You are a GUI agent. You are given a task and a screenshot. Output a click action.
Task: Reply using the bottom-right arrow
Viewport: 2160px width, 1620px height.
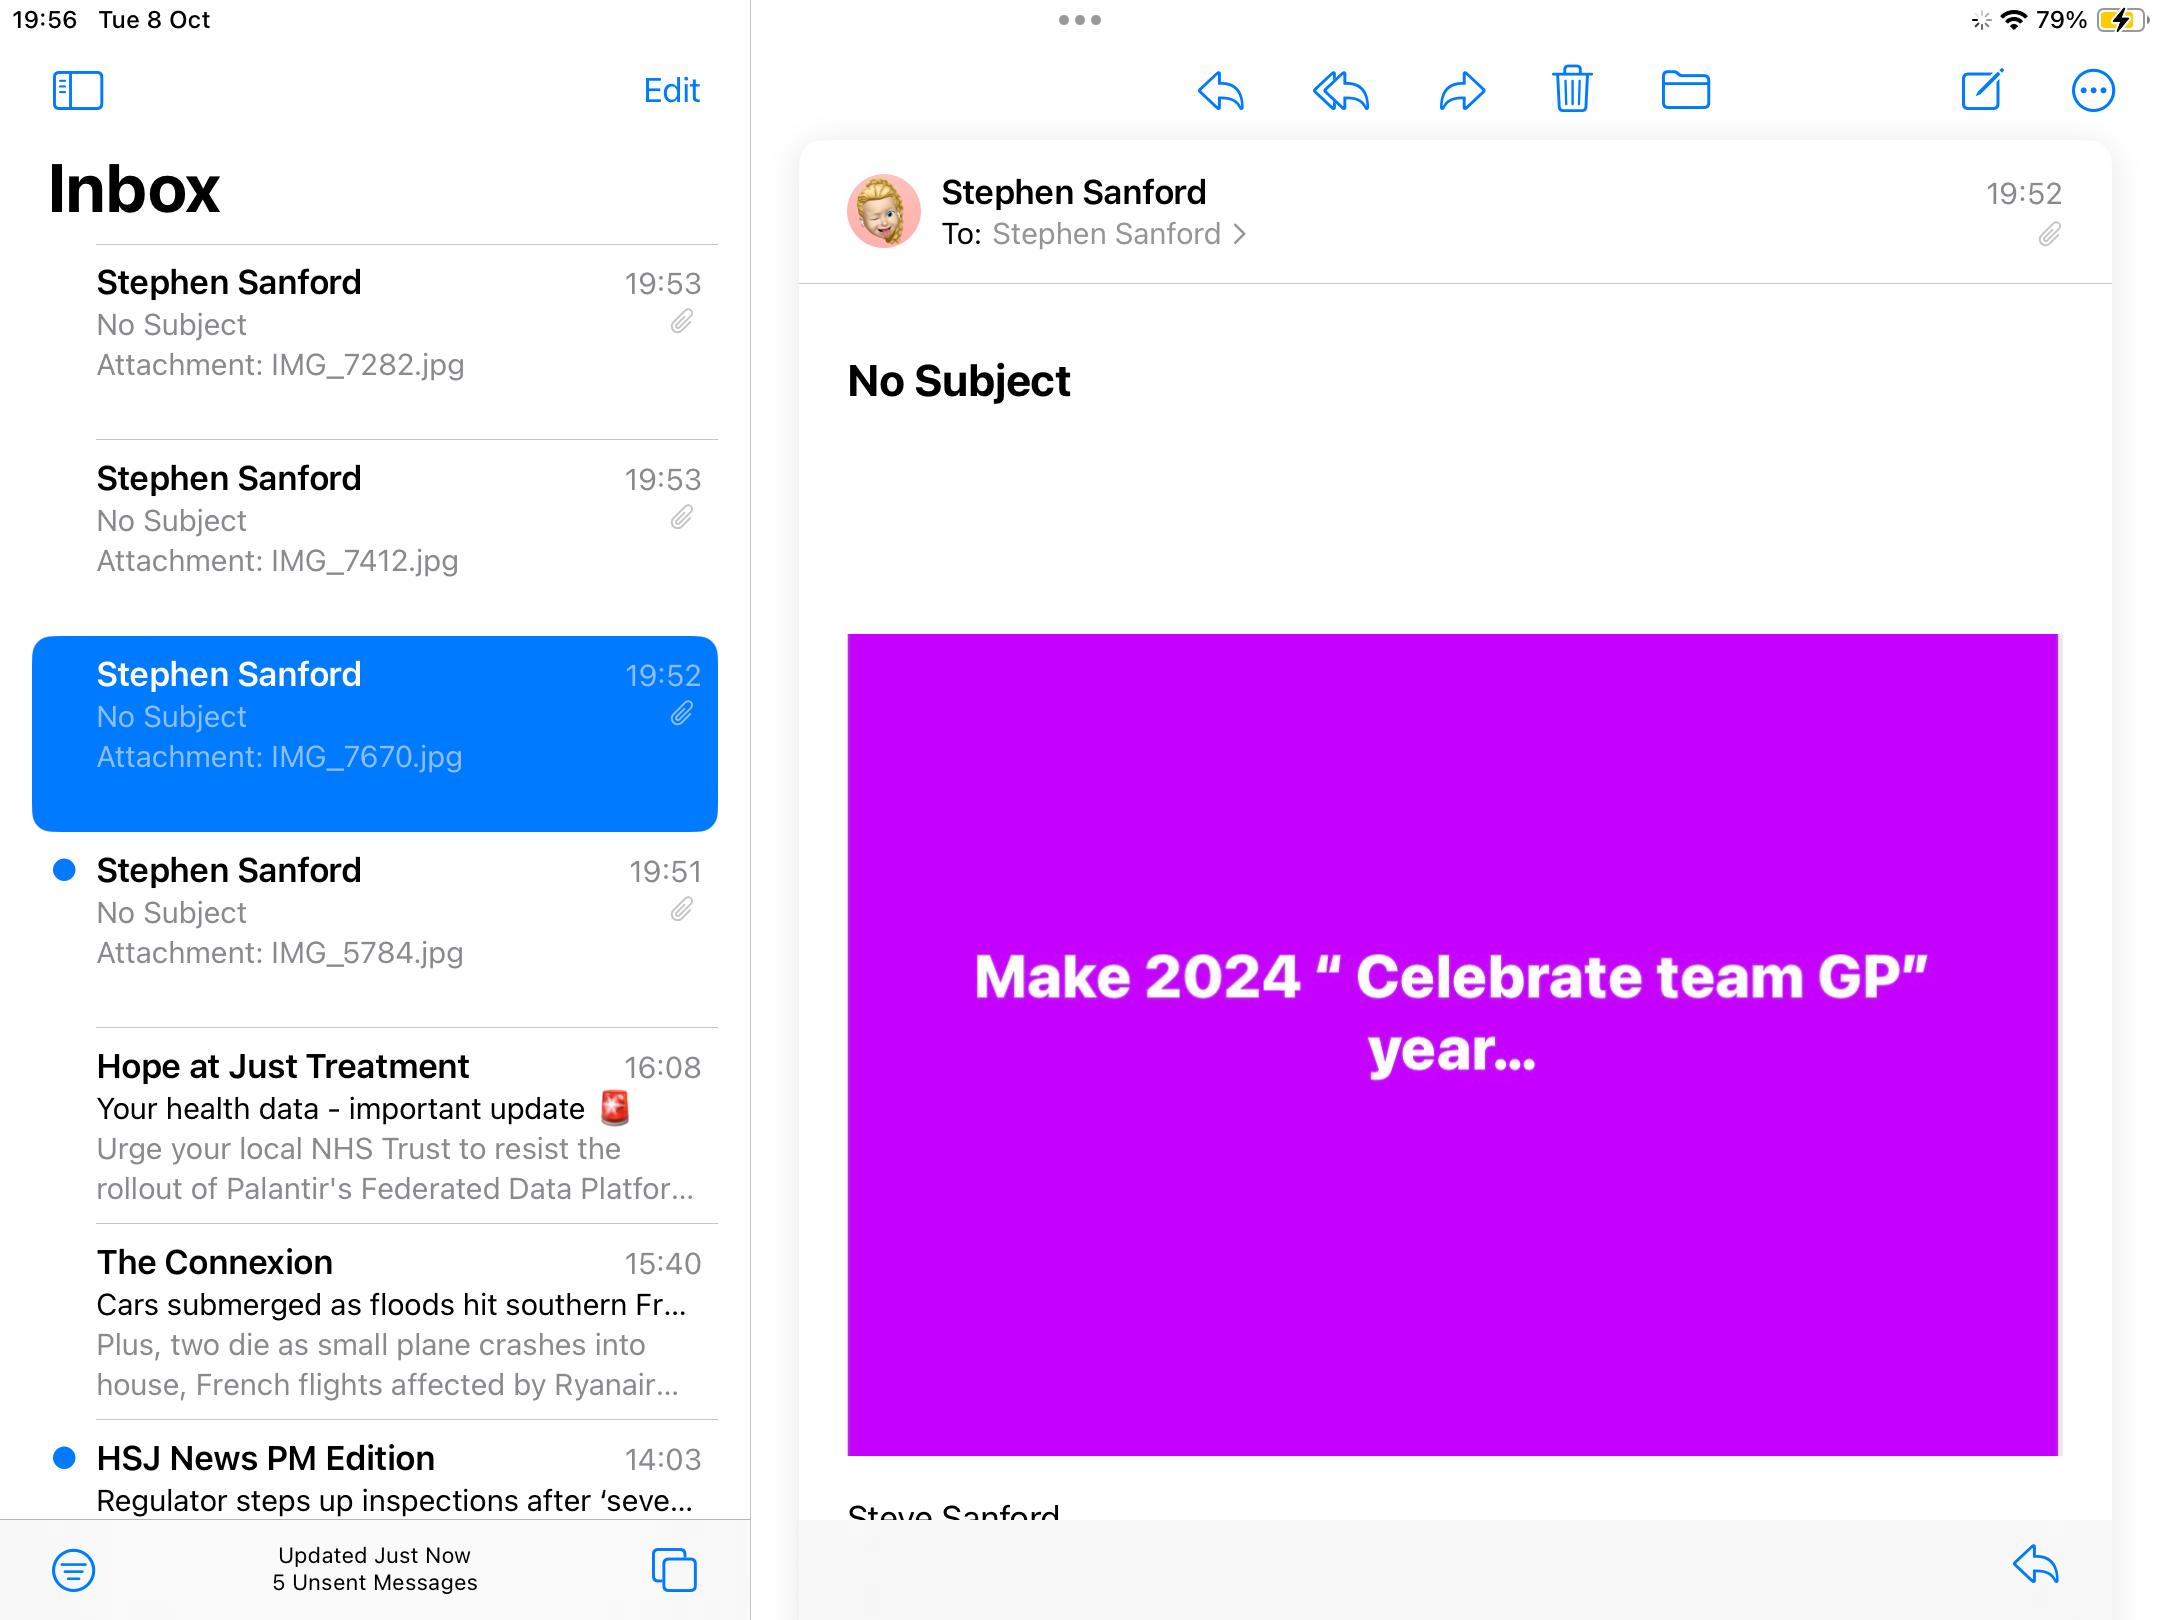2036,1564
